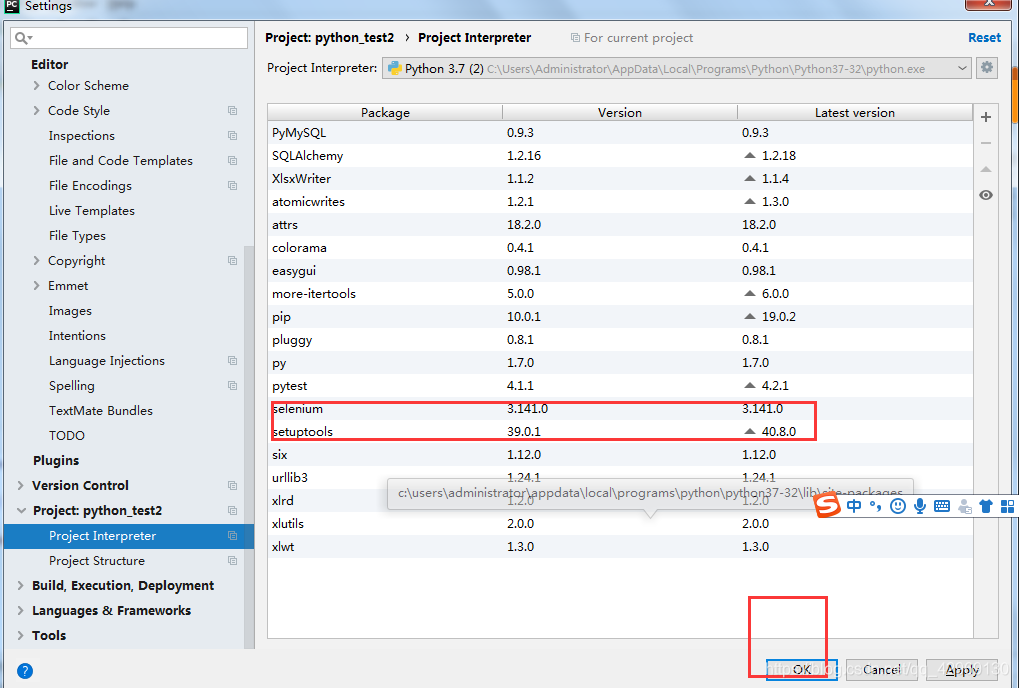Click project-level icon beside File Encodings
Screen dimensions: 1019x688
pyautogui.click(x=232, y=185)
